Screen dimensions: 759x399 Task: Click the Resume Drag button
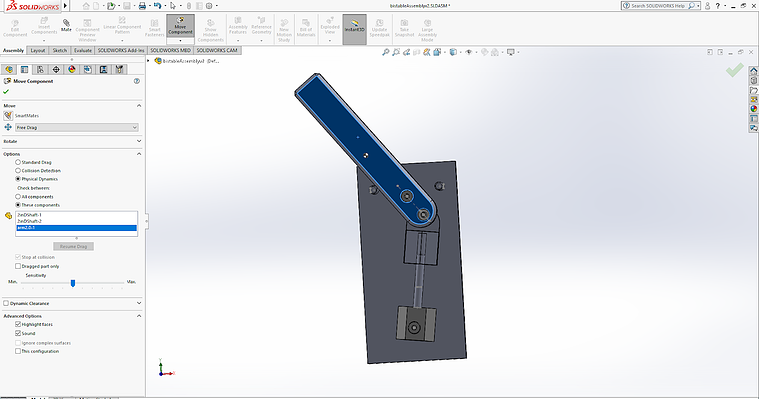(74, 246)
